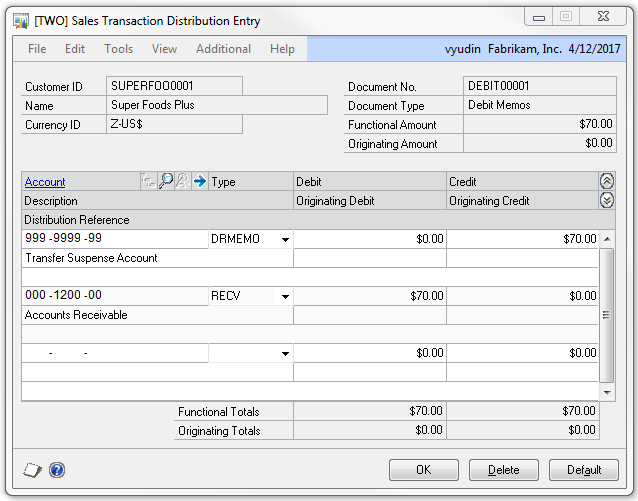This screenshot has height=501, width=638.
Task: Click the Account column header link
Action: pos(45,182)
